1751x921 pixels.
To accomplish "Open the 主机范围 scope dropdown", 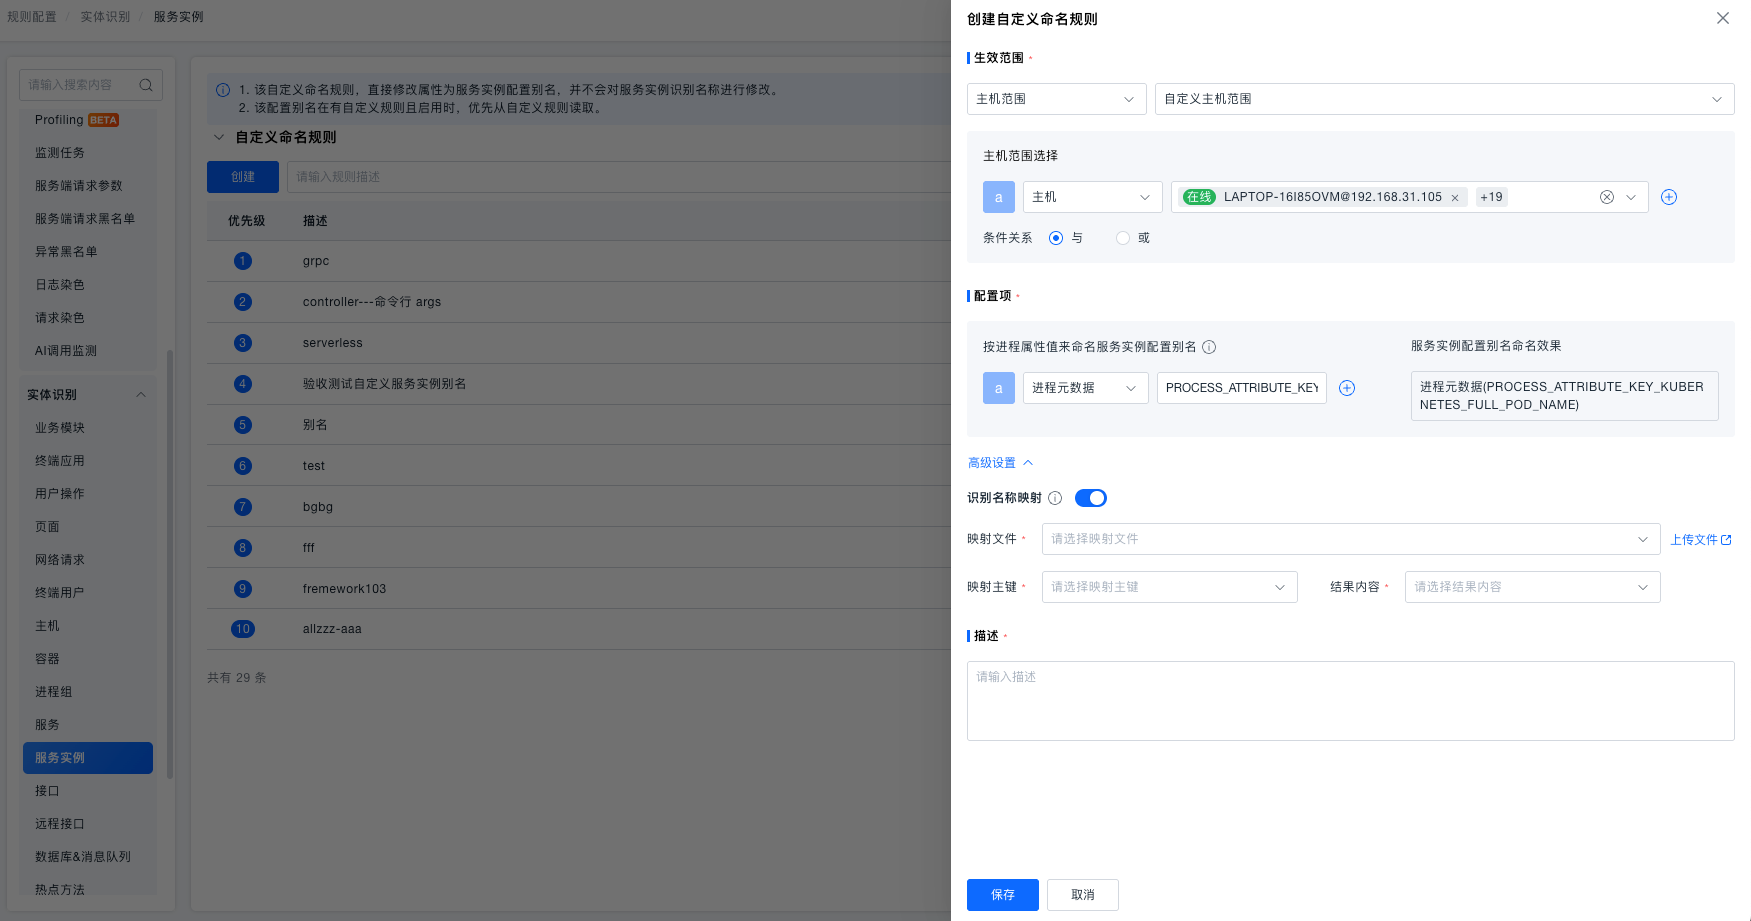I will click(x=1056, y=99).
